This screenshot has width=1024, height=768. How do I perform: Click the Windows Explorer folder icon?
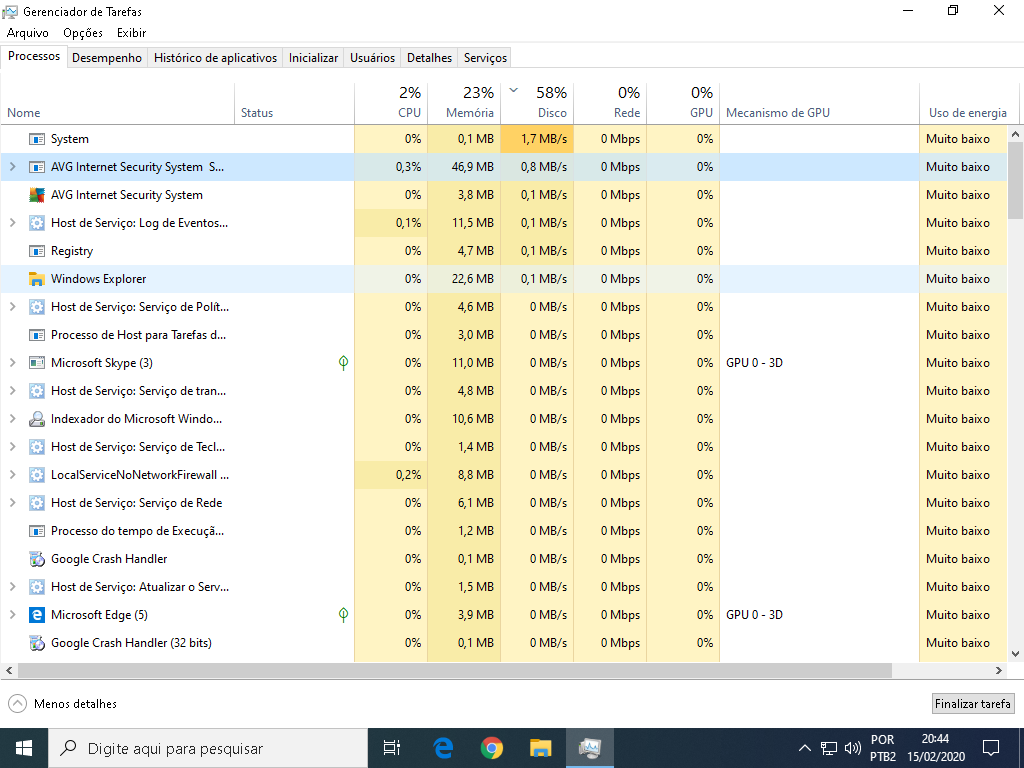(37, 279)
